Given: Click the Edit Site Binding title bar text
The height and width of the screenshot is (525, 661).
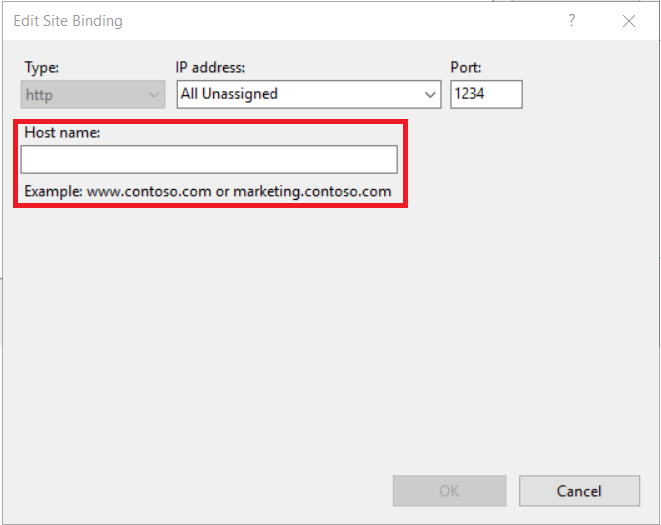Looking at the screenshot, I should click(68, 21).
